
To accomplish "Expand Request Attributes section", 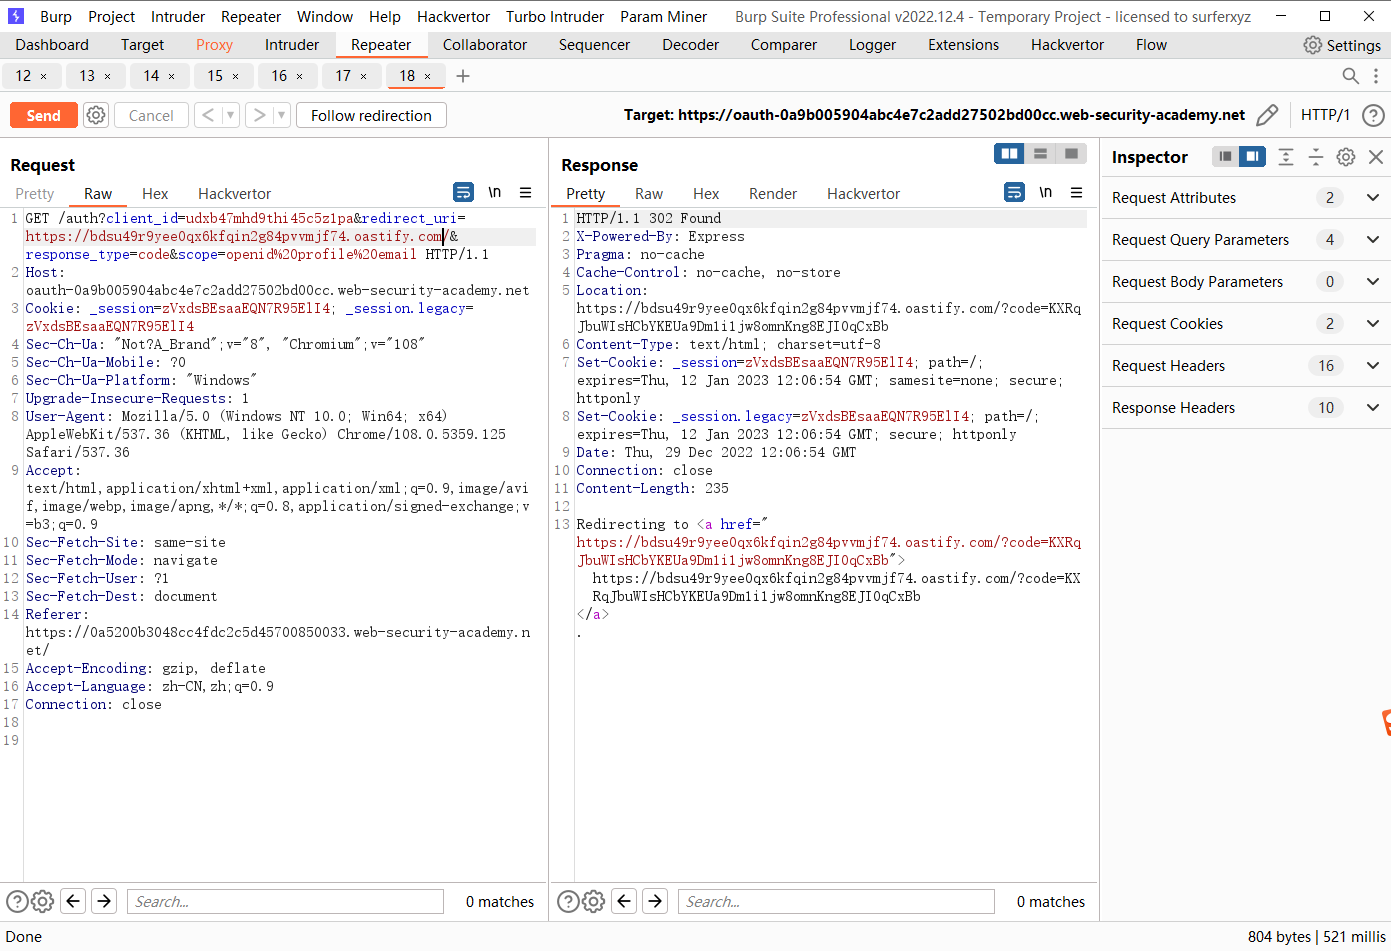I will tap(1373, 197).
